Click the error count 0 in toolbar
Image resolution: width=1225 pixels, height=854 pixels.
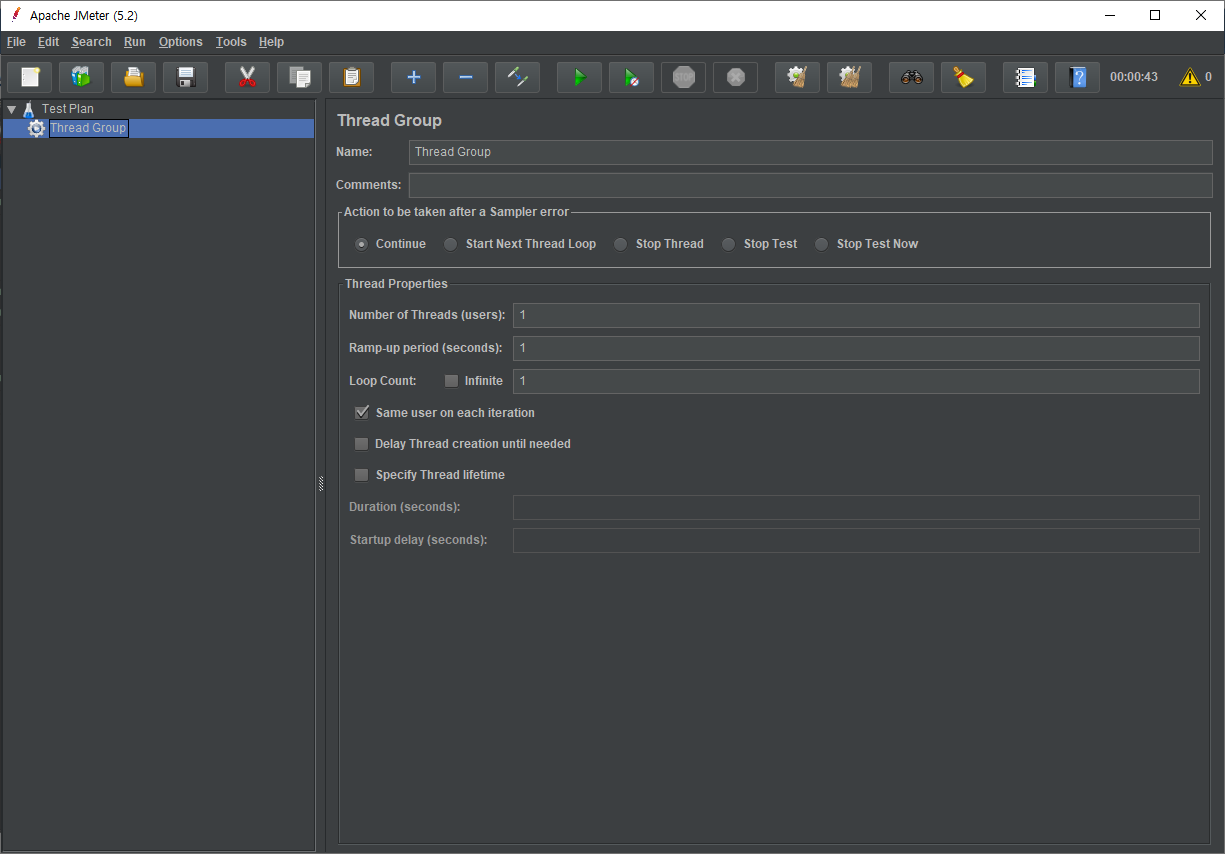point(1208,77)
